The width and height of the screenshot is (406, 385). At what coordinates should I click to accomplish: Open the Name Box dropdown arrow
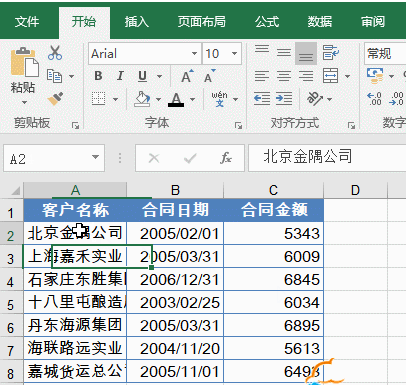[95, 157]
